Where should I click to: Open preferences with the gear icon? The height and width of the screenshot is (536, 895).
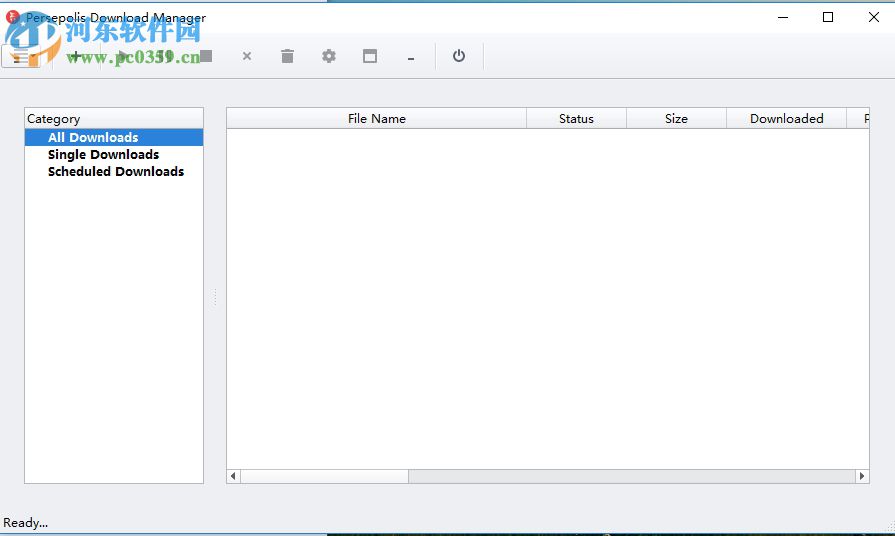329,56
